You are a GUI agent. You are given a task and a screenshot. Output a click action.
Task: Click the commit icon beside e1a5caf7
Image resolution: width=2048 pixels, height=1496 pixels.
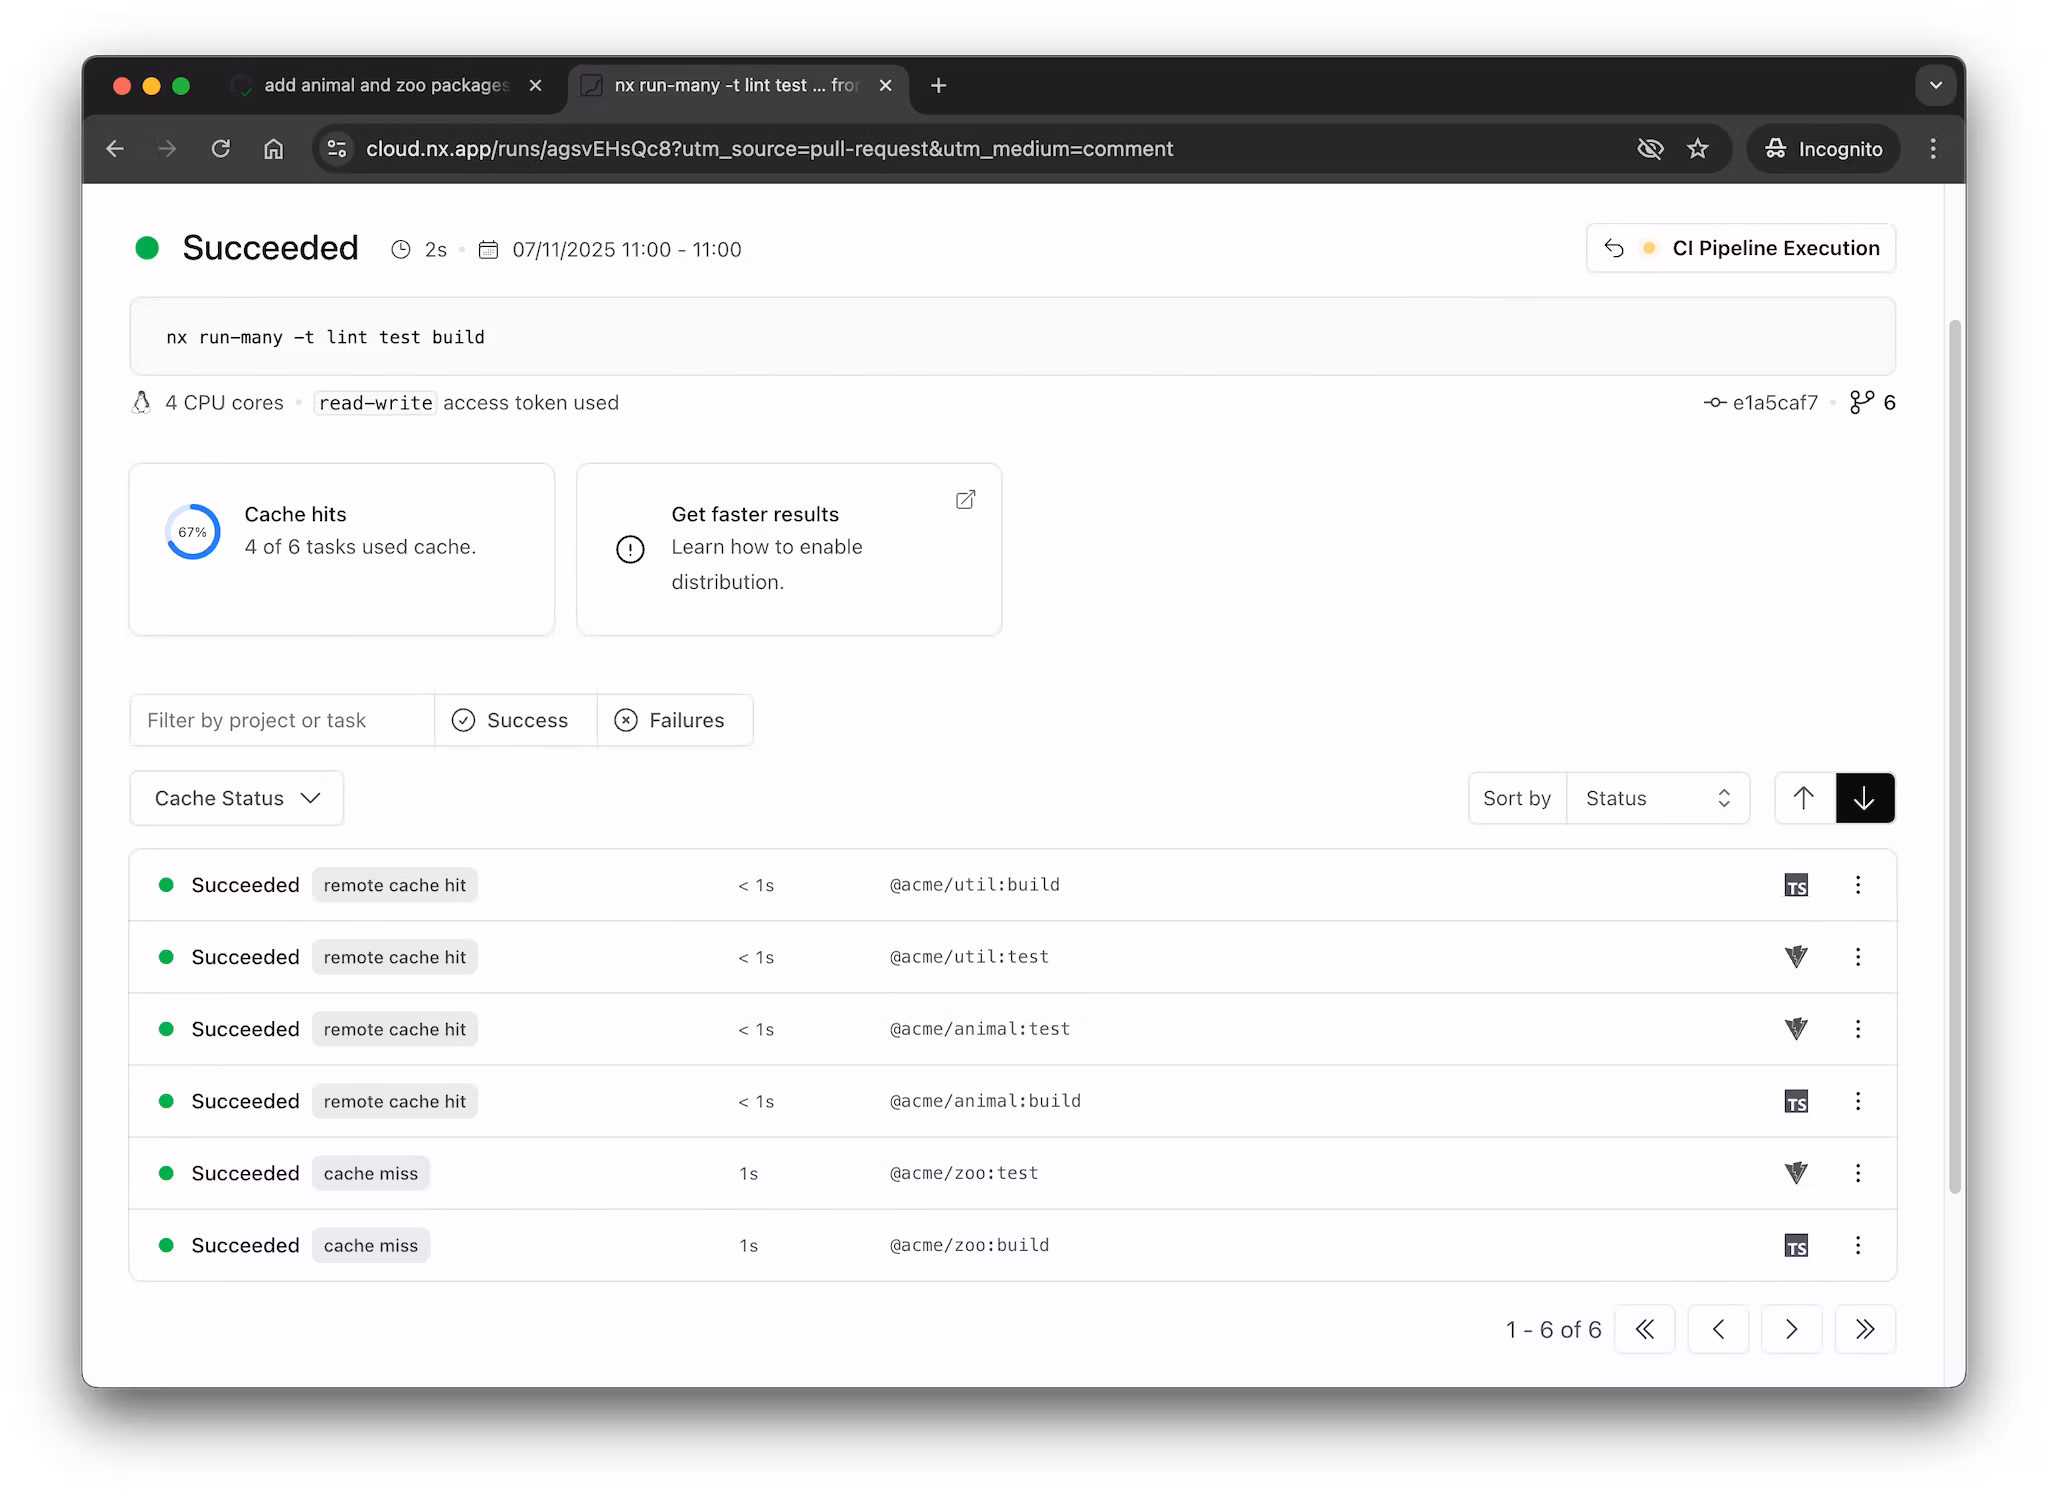[1715, 403]
